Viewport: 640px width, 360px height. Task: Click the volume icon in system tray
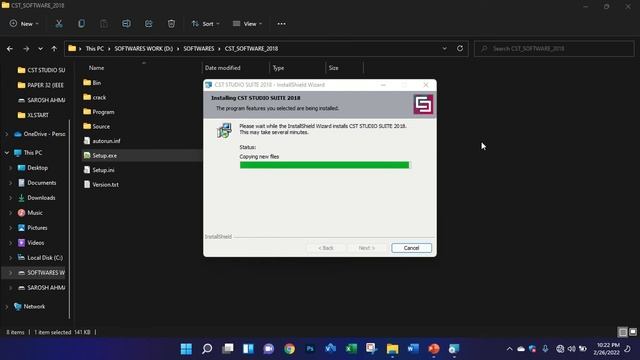click(571, 349)
